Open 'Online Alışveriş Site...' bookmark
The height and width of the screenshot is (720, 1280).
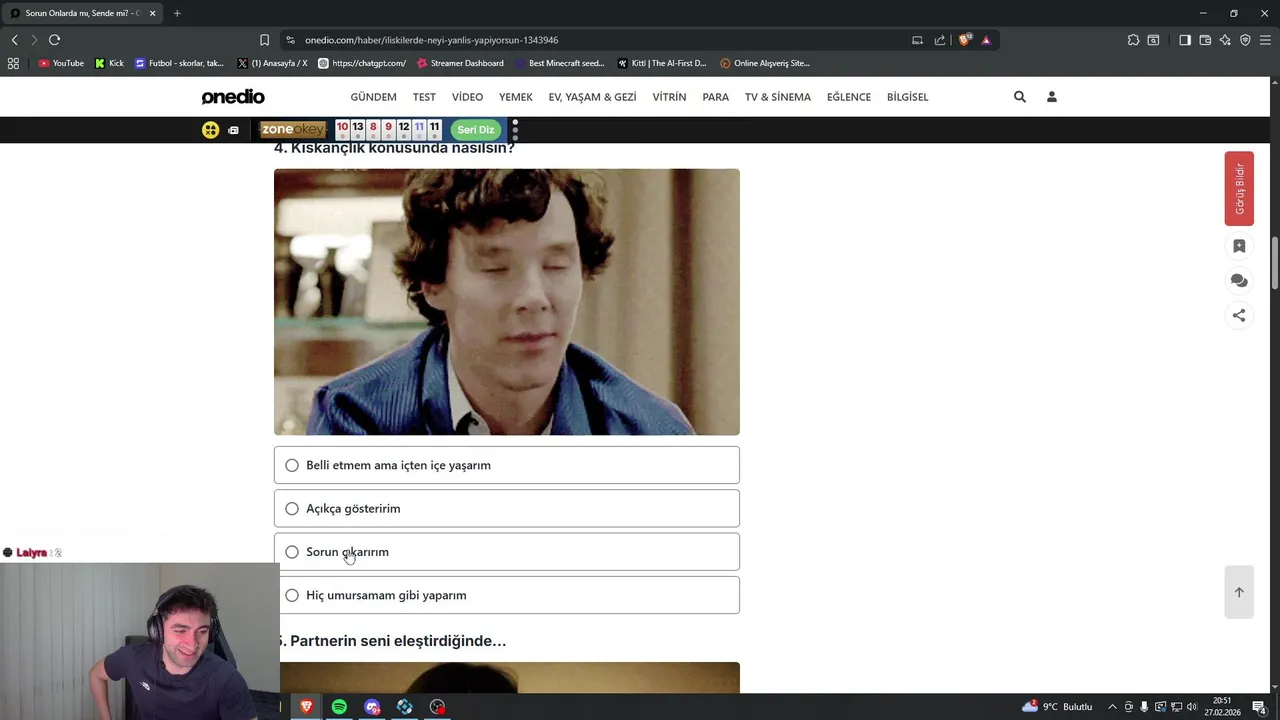point(765,63)
